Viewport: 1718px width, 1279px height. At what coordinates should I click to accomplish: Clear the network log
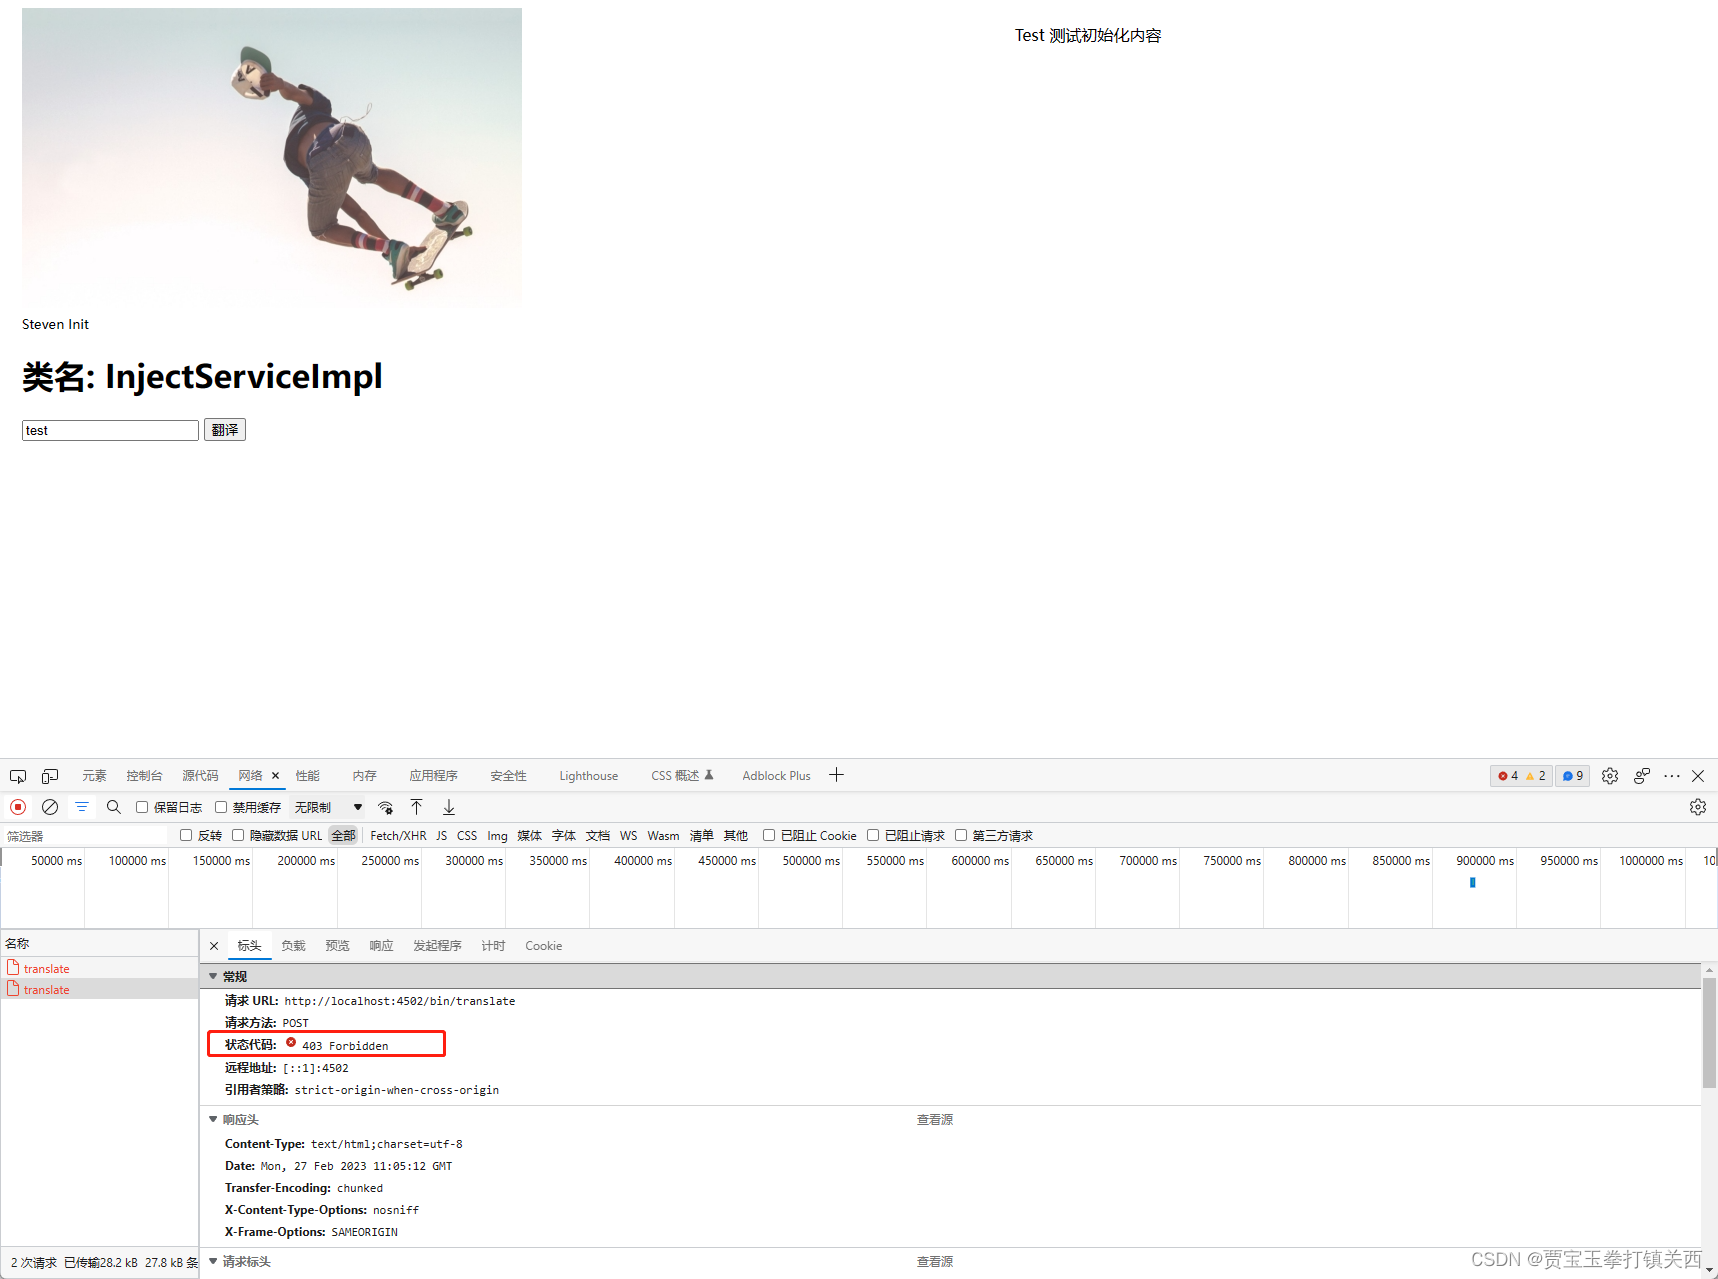coord(50,807)
